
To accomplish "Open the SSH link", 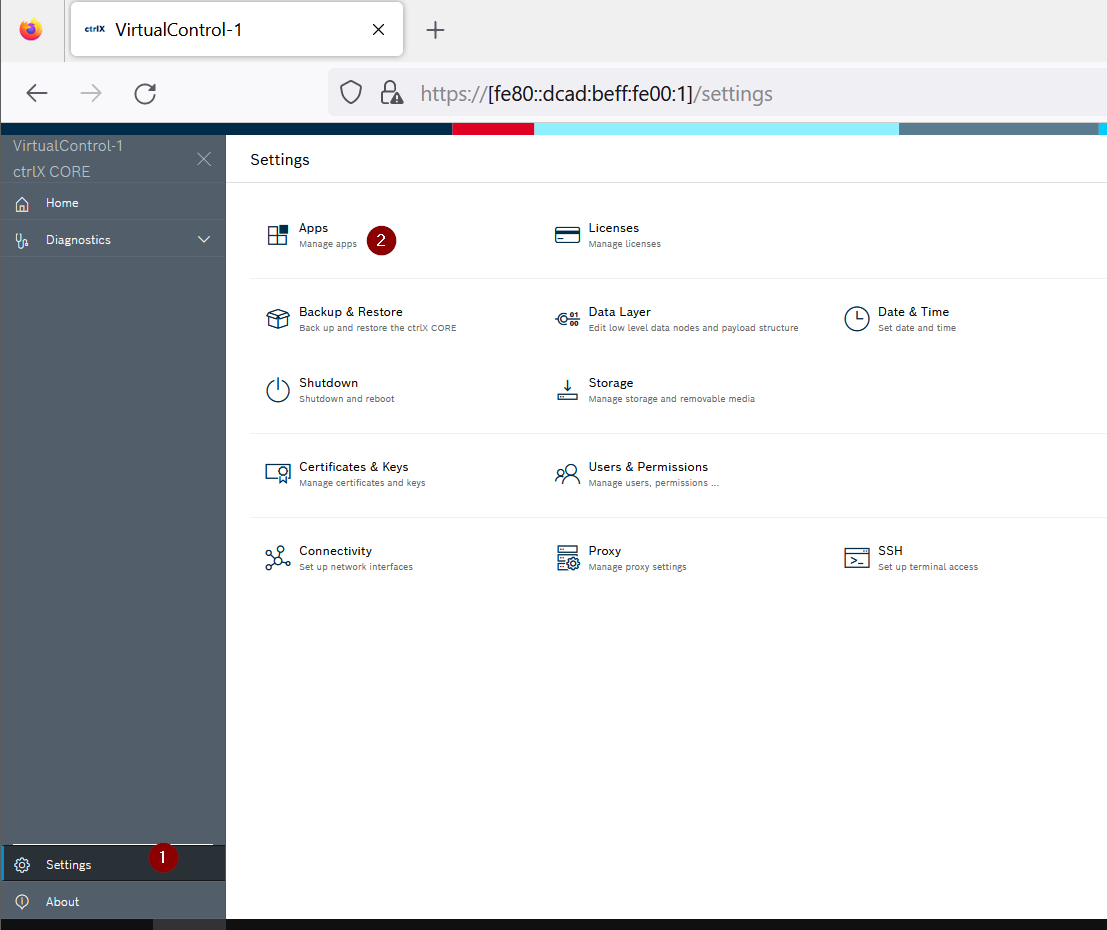I will click(890, 551).
